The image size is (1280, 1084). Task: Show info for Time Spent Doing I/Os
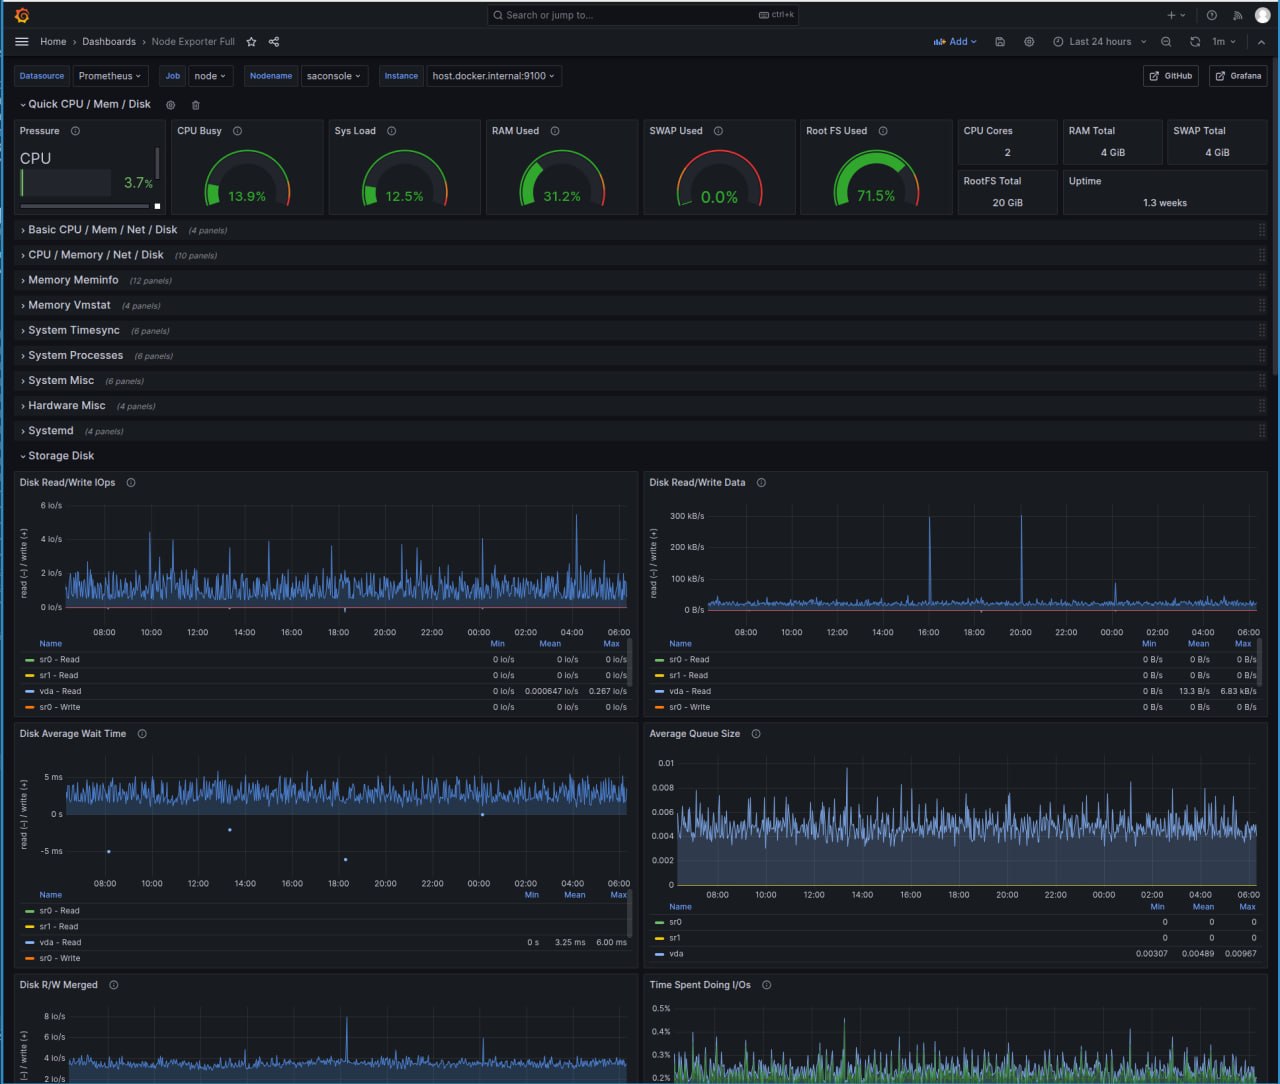tap(767, 985)
